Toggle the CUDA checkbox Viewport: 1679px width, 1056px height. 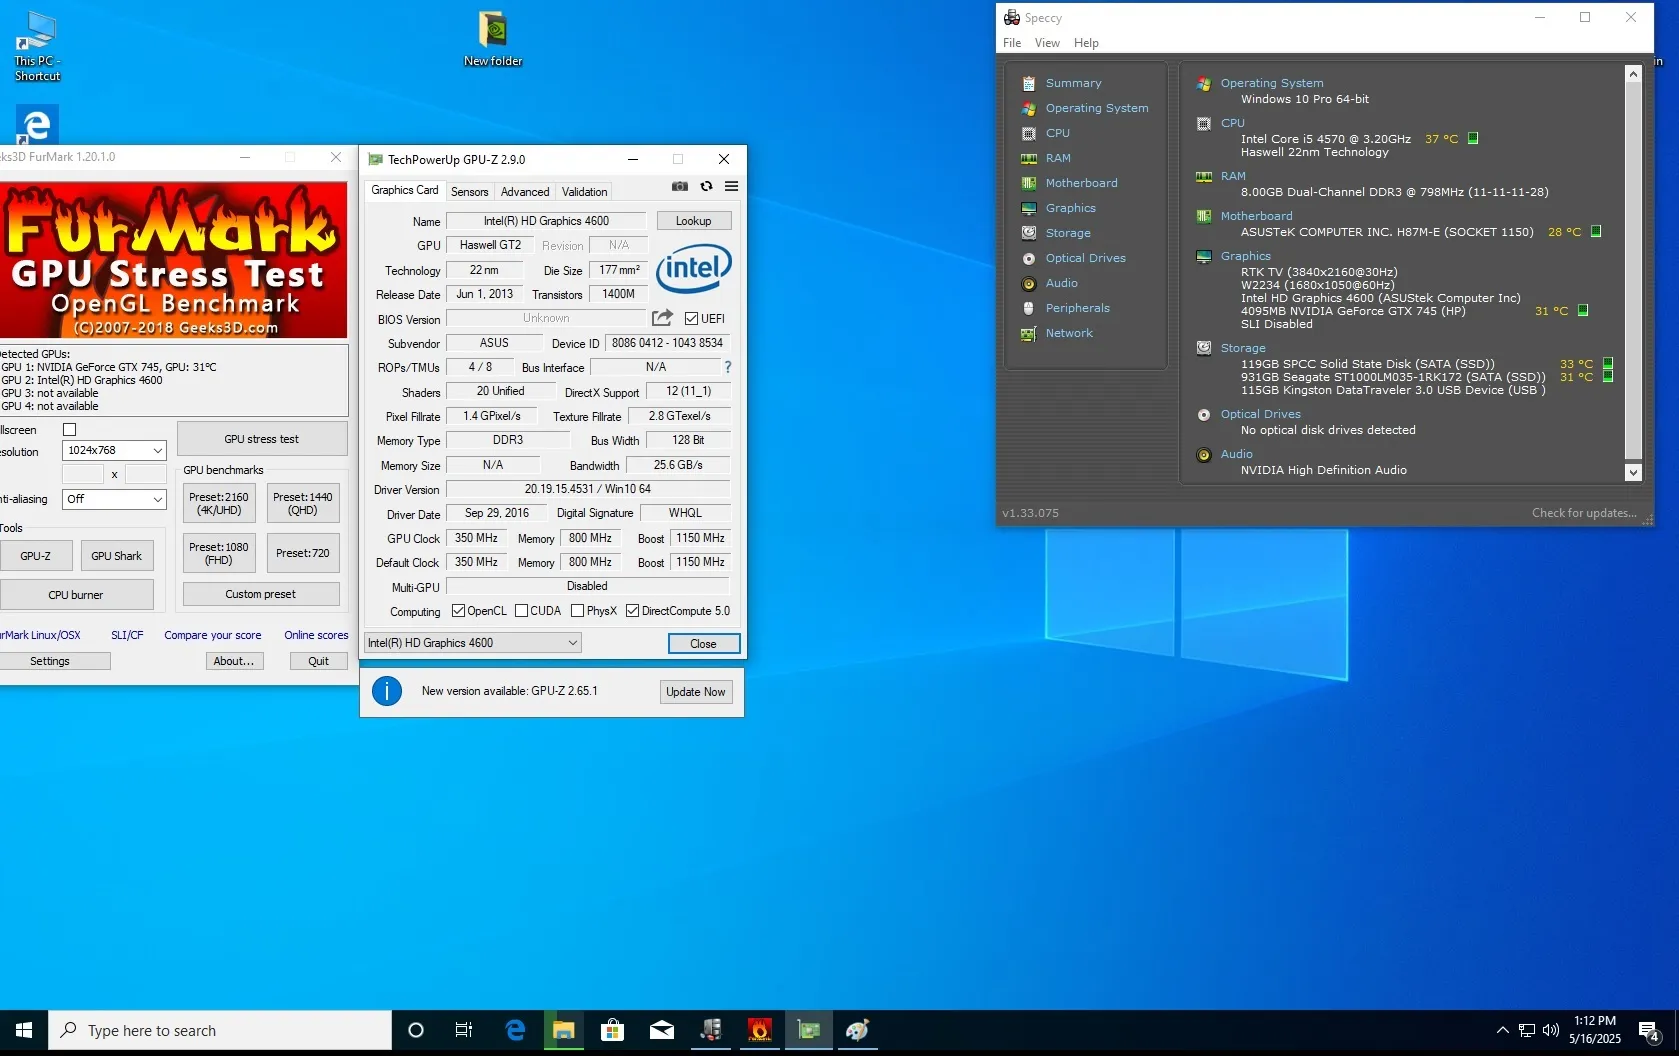521,611
